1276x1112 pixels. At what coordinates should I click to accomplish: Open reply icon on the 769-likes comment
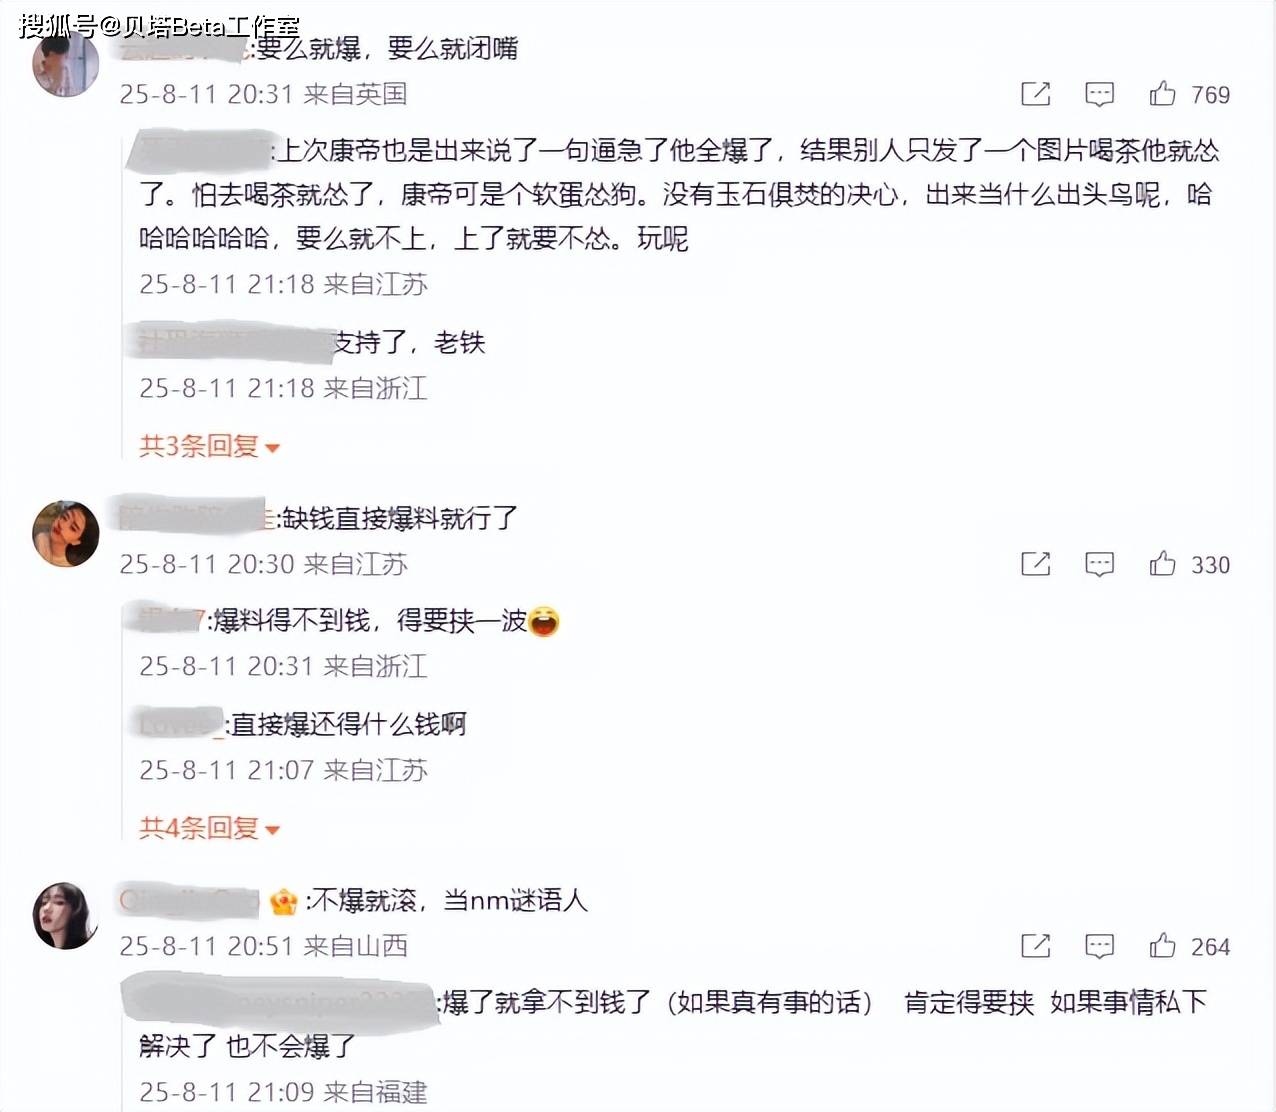[x=1099, y=94]
